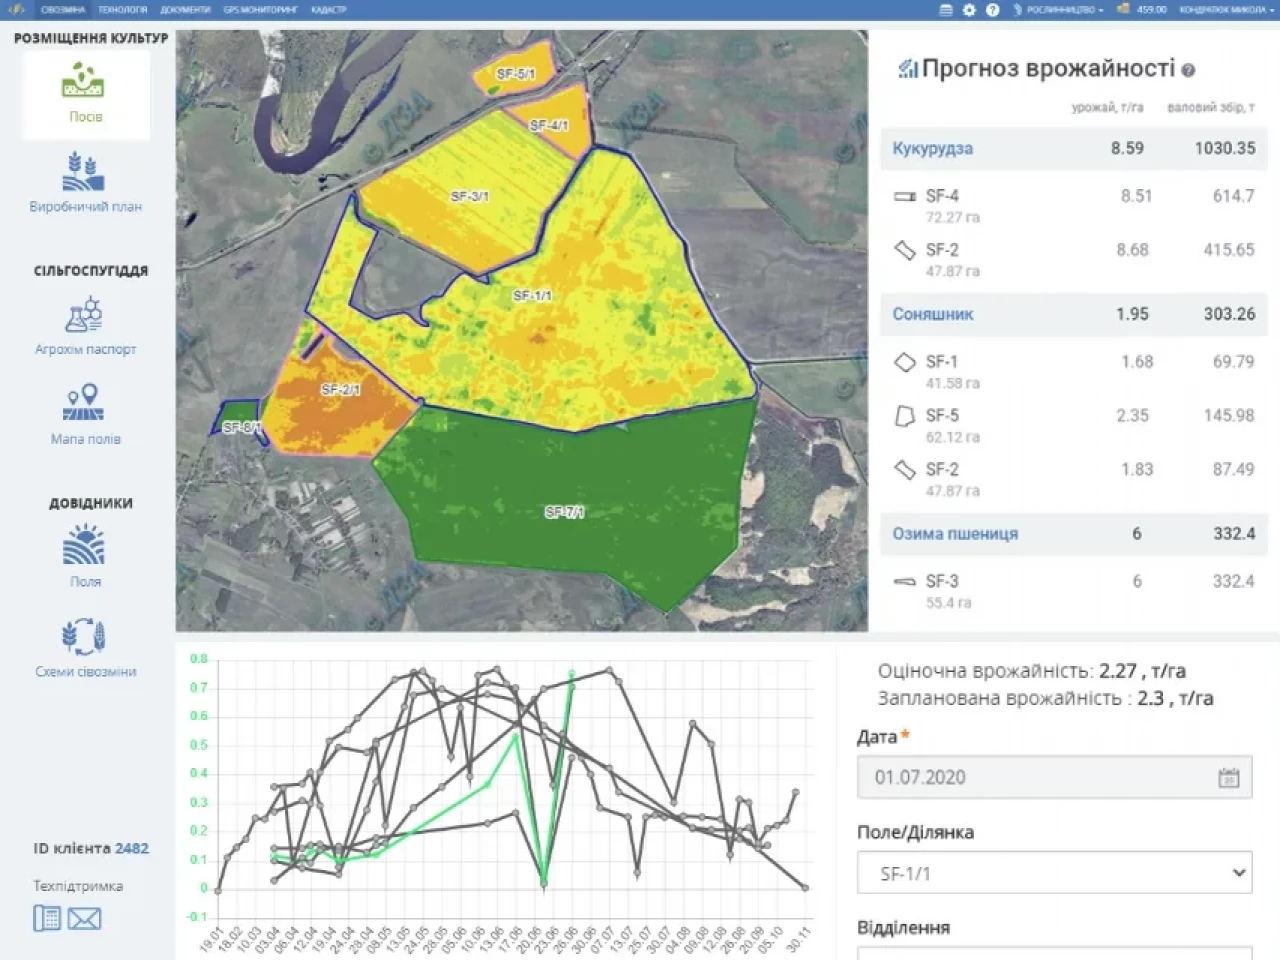Open Агрохім паспорт icon
The width and height of the screenshot is (1280, 960).
[85, 325]
